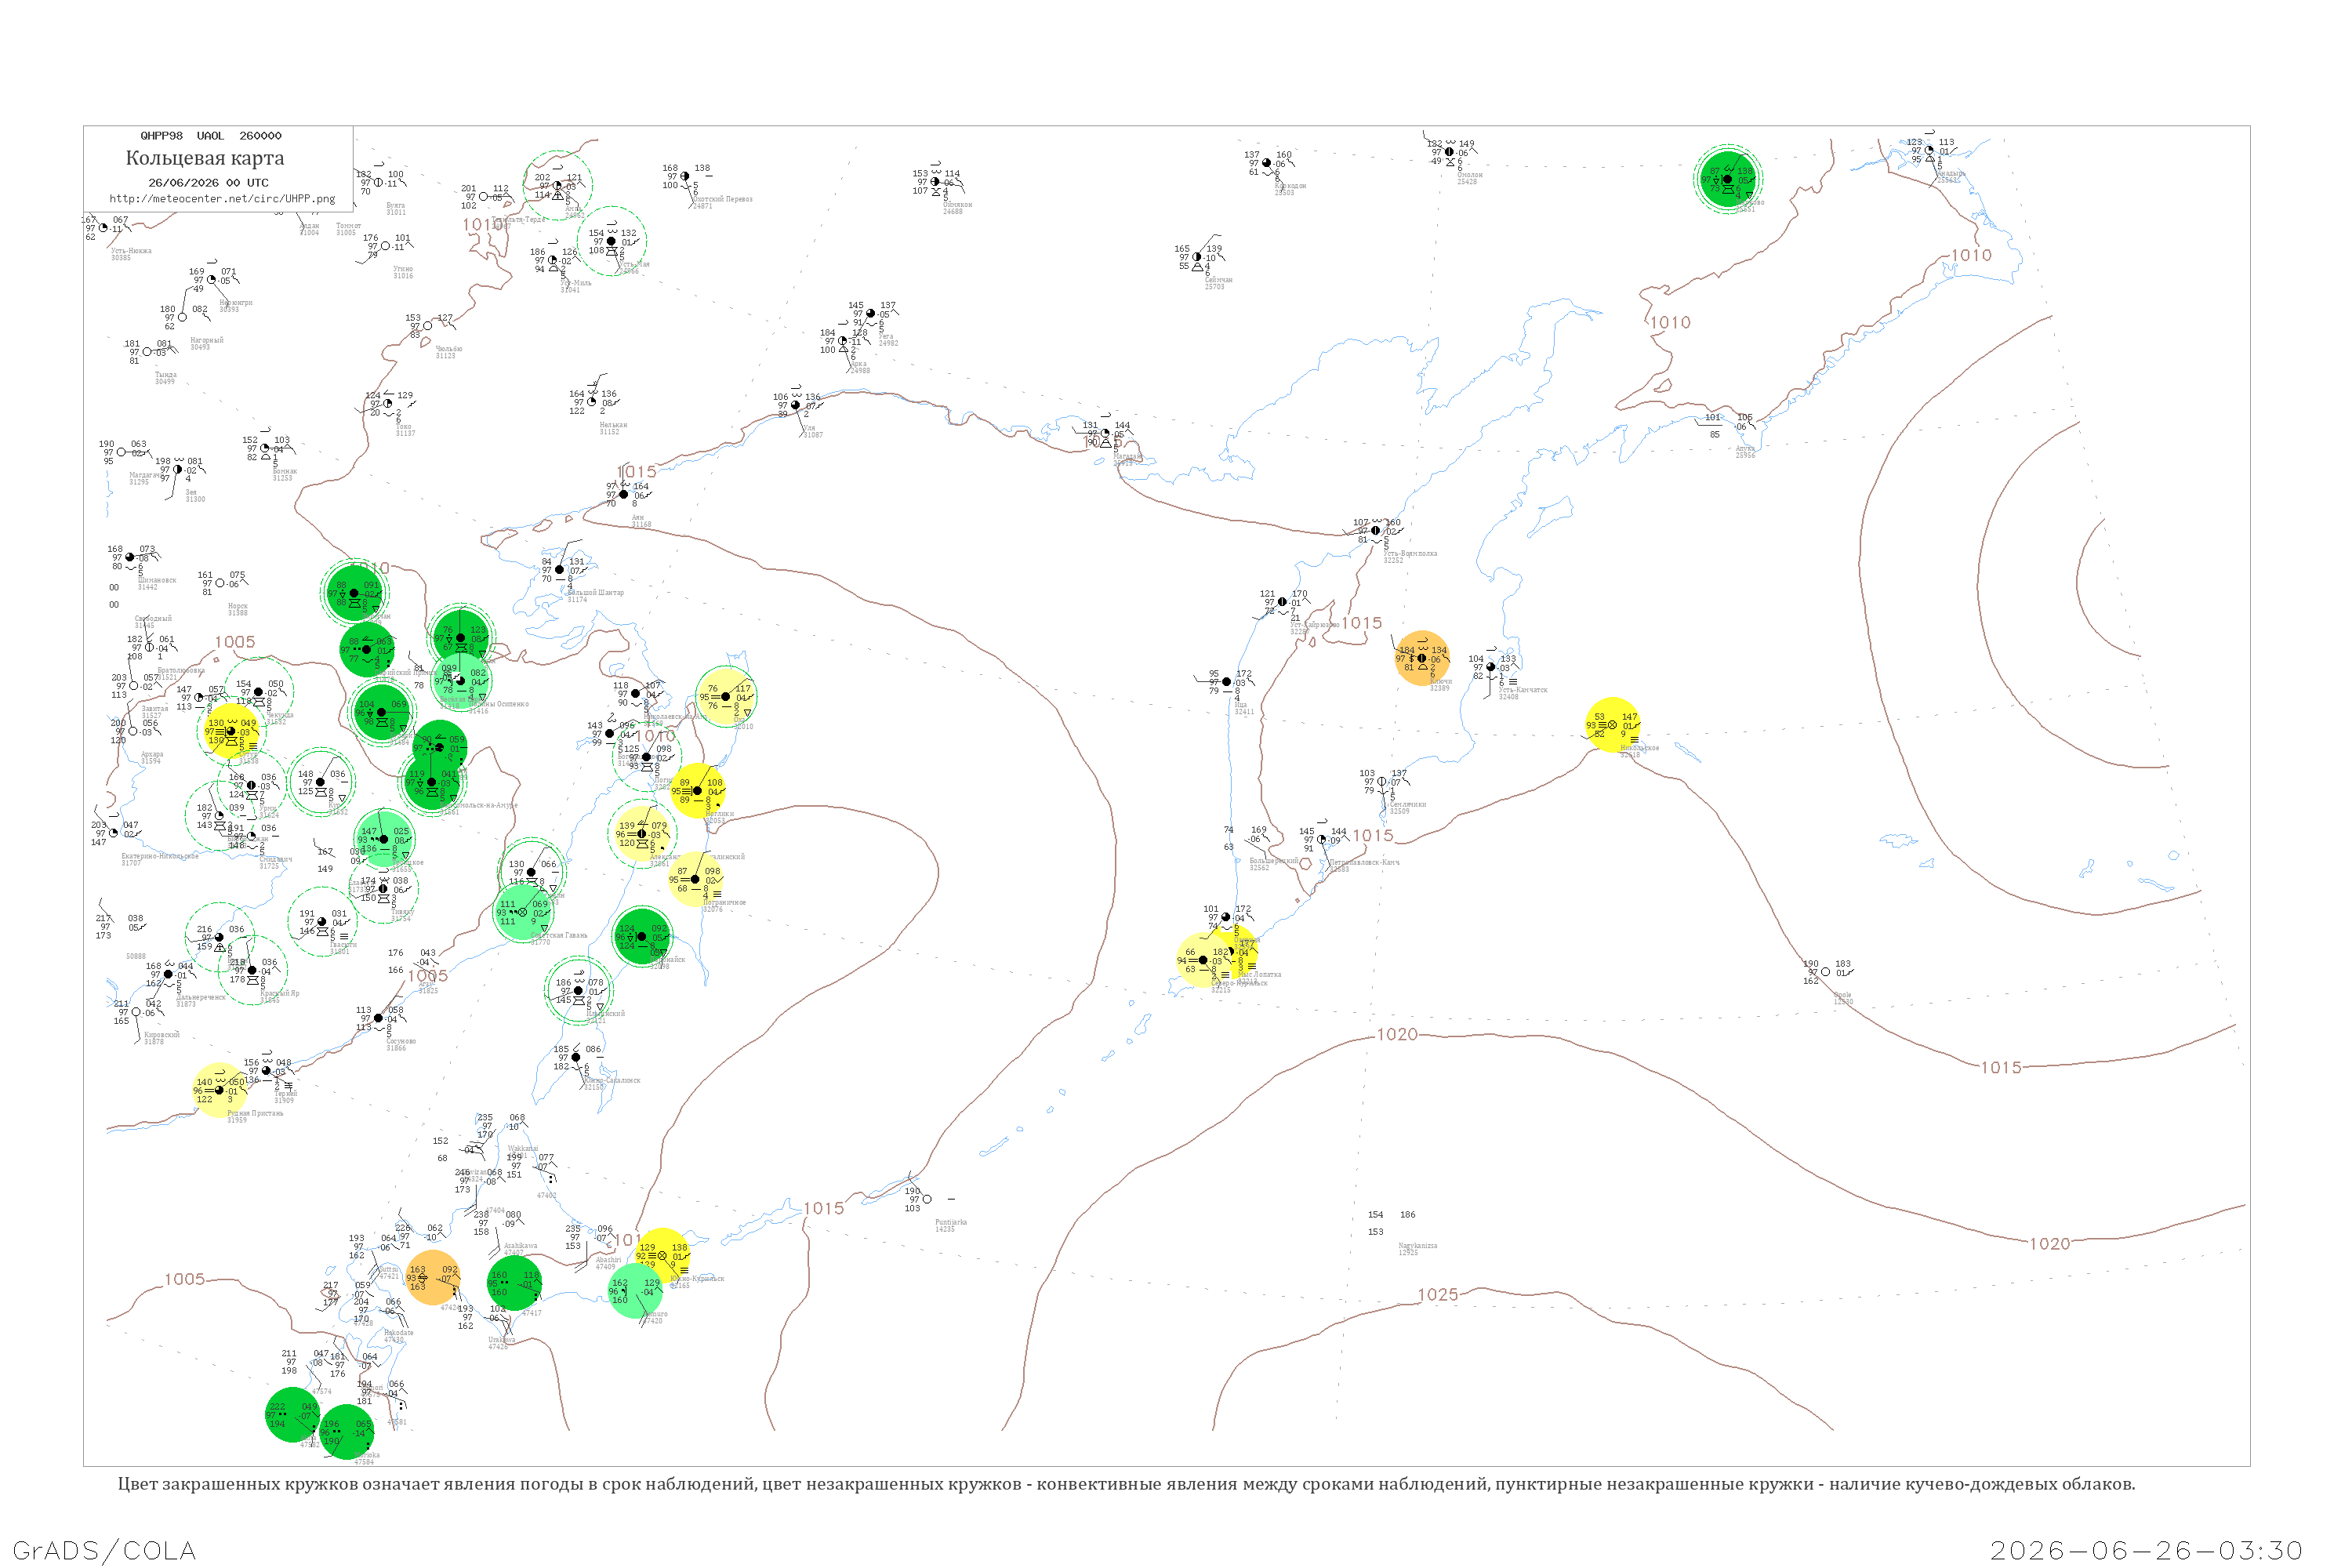Click the Russian legend caption below the map
Viewport: 2352px width, 1568px height.
tap(1126, 1484)
